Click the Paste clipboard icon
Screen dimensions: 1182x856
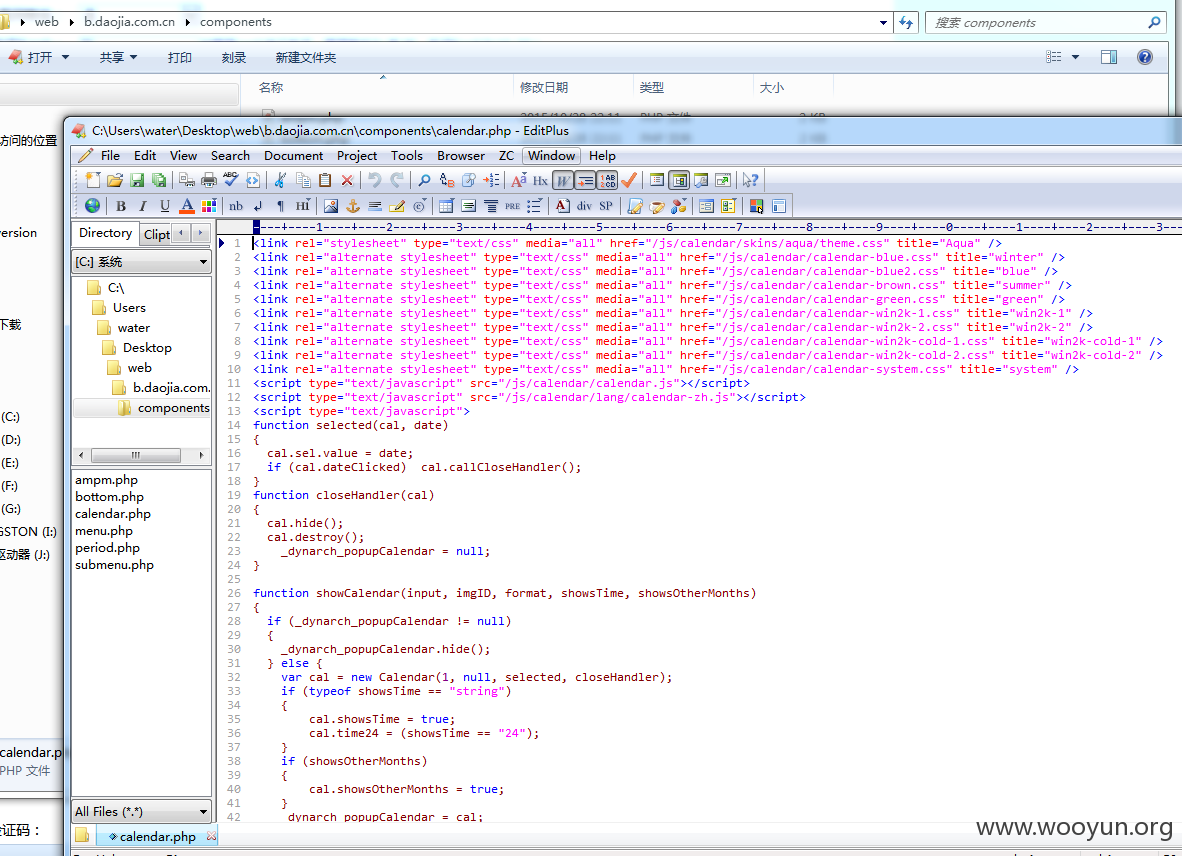[x=325, y=180]
